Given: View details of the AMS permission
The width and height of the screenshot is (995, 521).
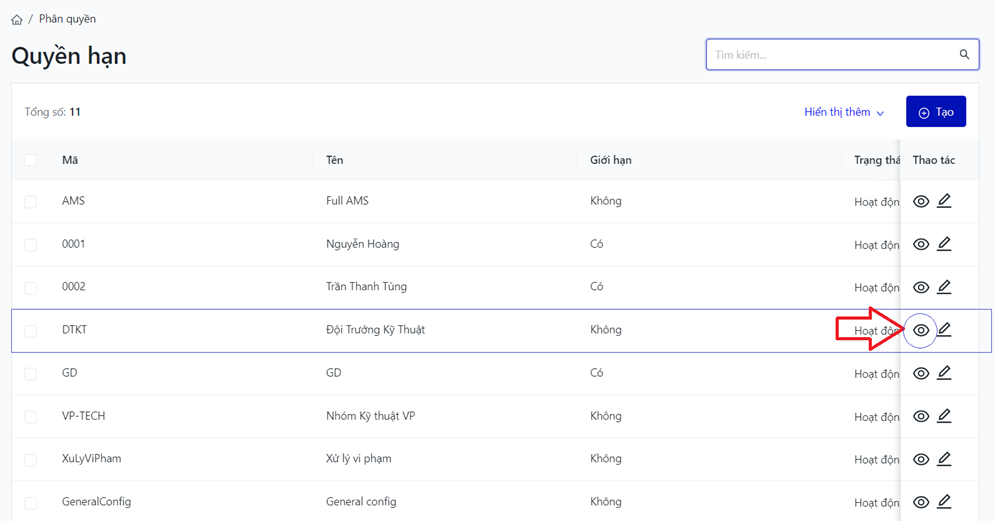Looking at the screenshot, I should point(921,202).
